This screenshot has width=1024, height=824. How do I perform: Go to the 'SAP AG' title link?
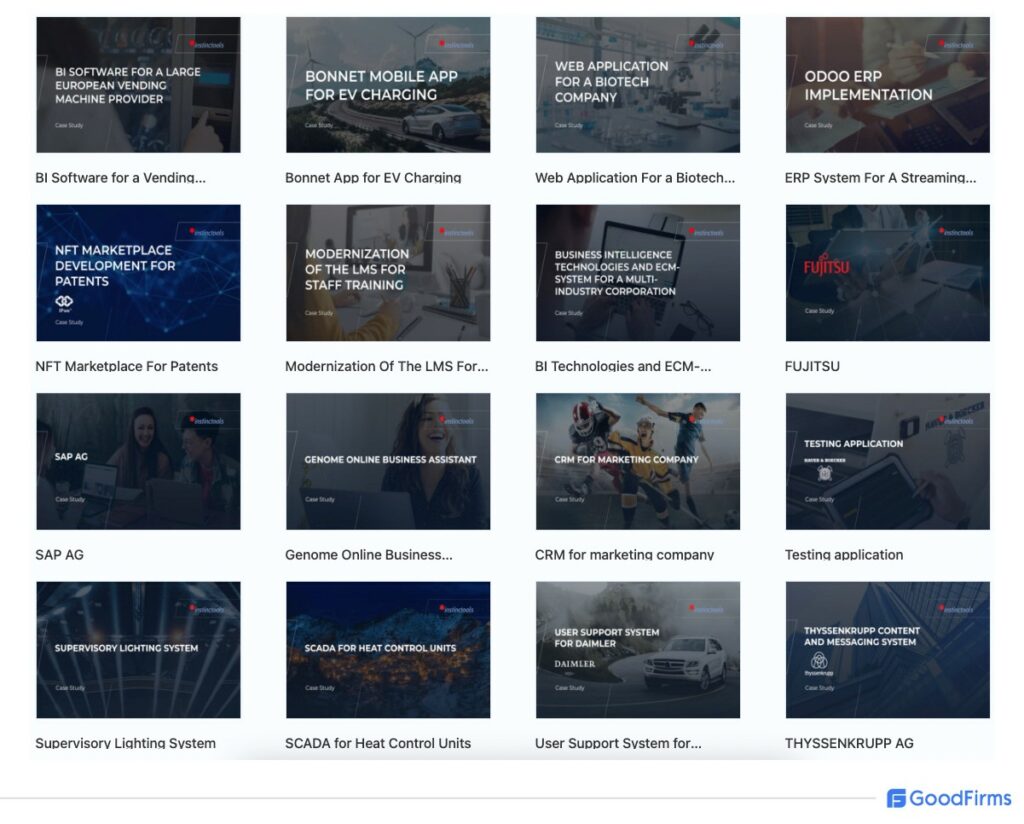tap(59, 555)
